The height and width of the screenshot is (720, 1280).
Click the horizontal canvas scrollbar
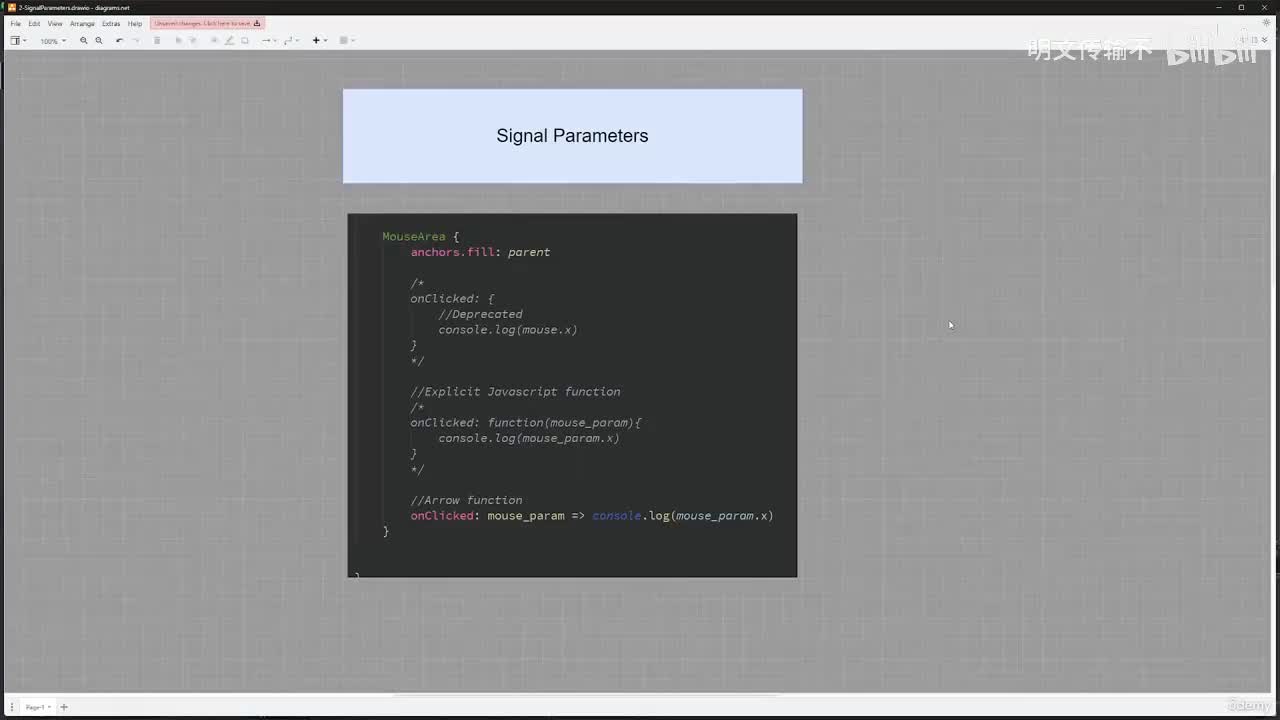click(x=585, y=695)
